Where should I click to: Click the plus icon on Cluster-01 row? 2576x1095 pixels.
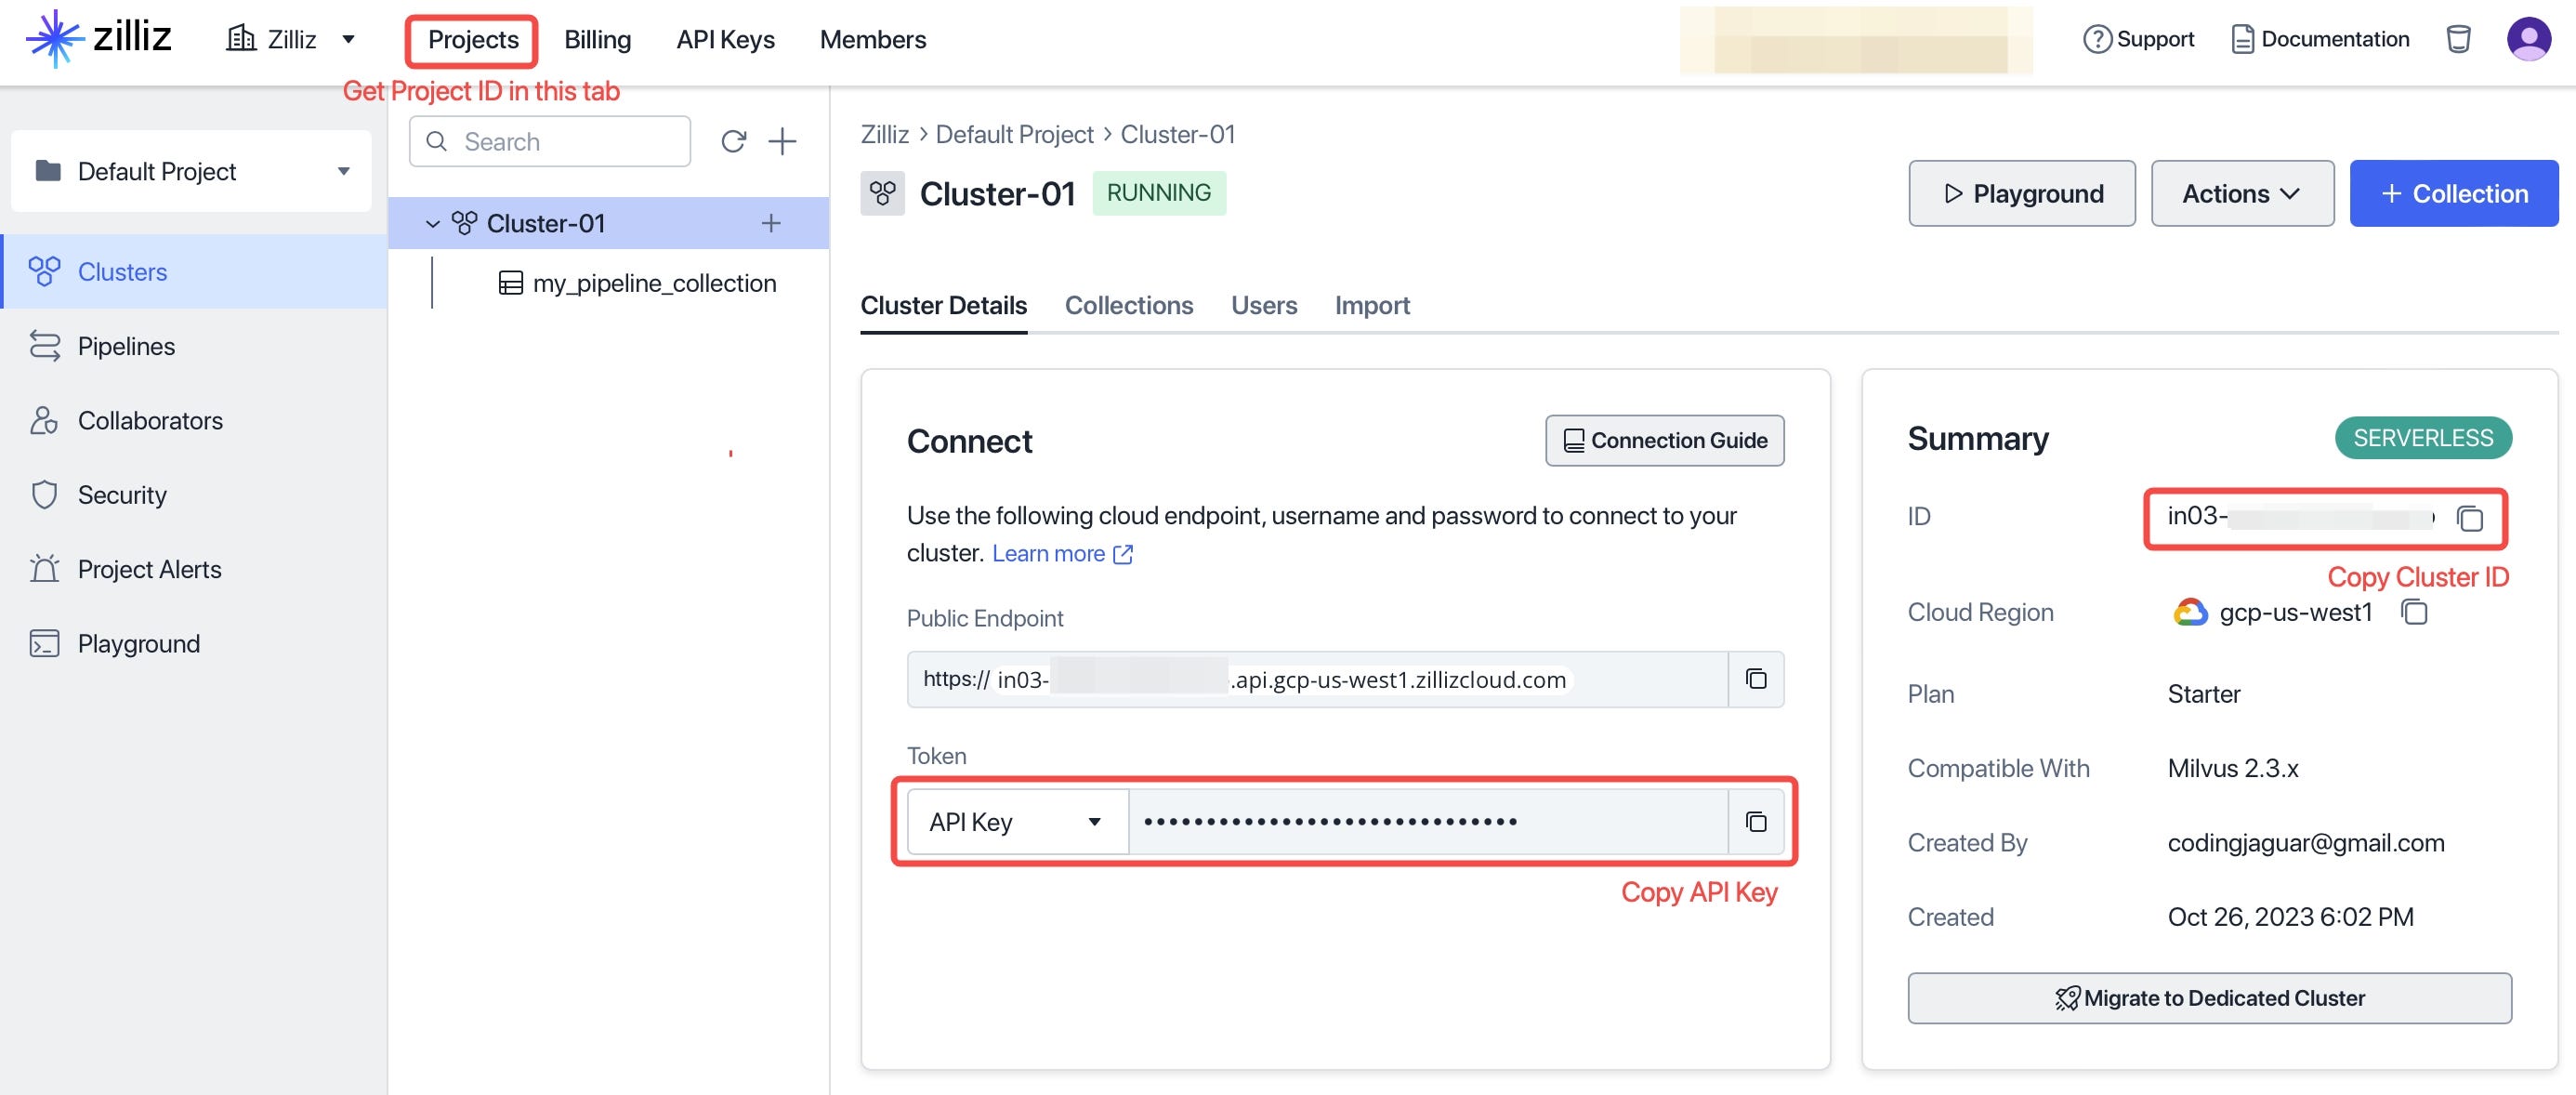pyautogui.click(x=770, y=223)
